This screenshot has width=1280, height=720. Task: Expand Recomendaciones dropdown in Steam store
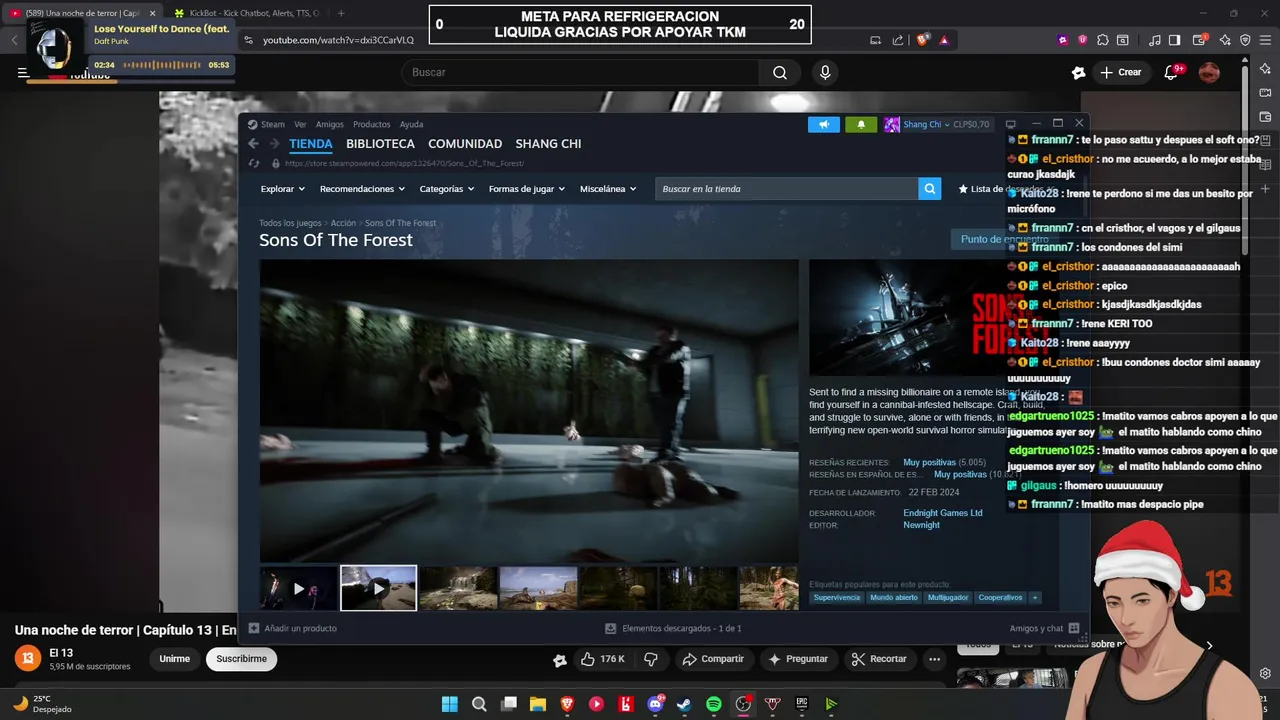[x=362, y=189]
